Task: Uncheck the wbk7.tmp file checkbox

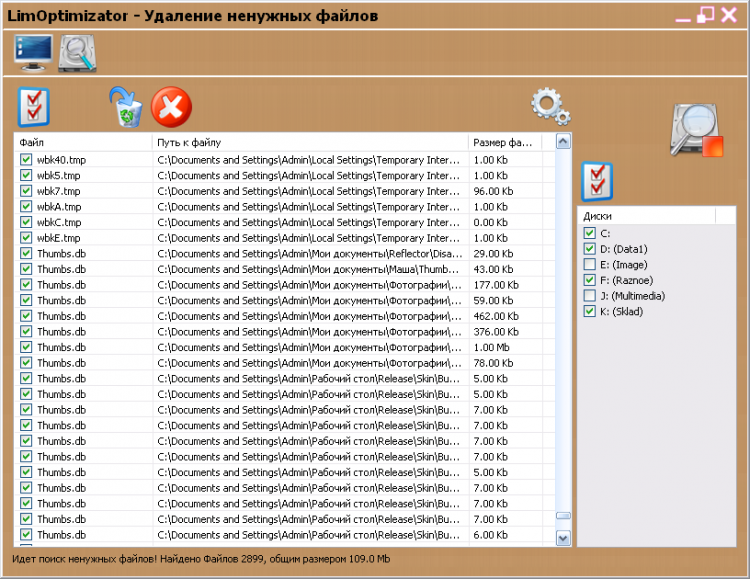Action: click(x=26, y=191)
